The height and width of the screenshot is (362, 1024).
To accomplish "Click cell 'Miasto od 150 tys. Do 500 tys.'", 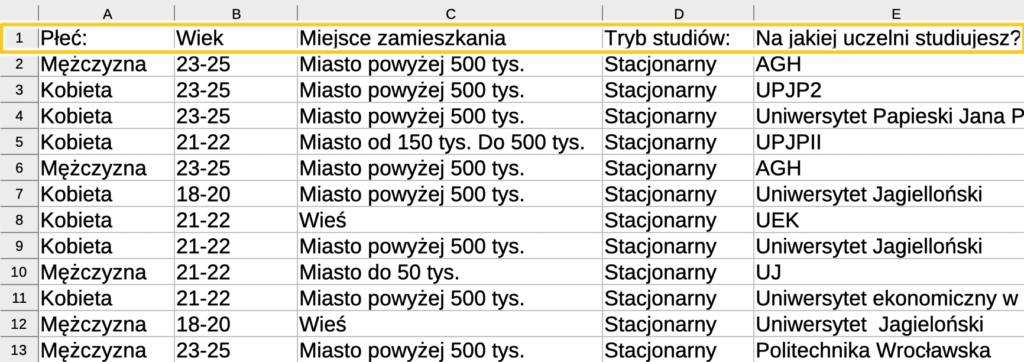I will click(449, 142).
